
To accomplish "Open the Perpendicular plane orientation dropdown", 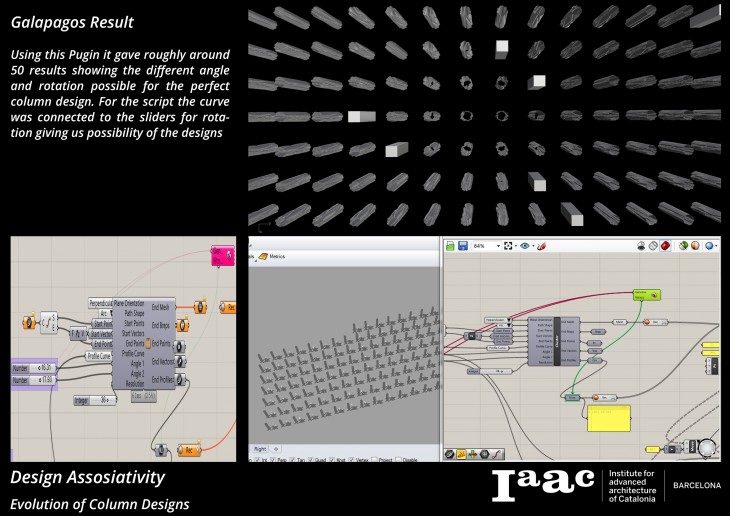I will pyautogui.click(x=116, y=303).
